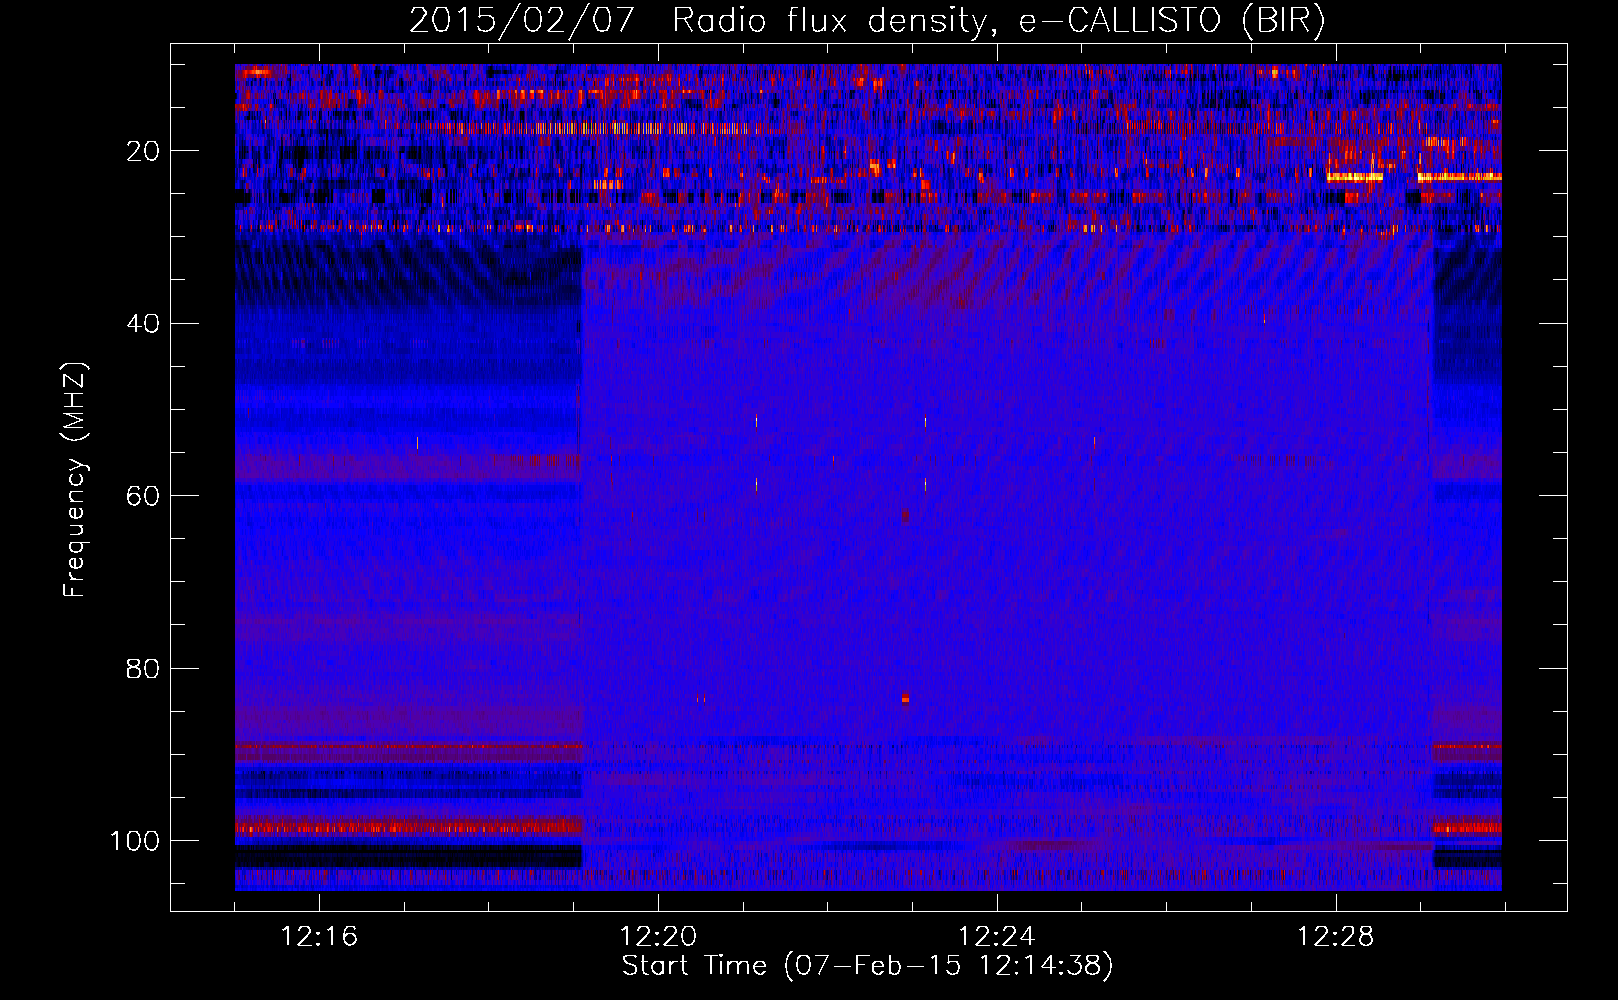Click the 'Frequency (MHZ)' y-axis label

point(75,479)
